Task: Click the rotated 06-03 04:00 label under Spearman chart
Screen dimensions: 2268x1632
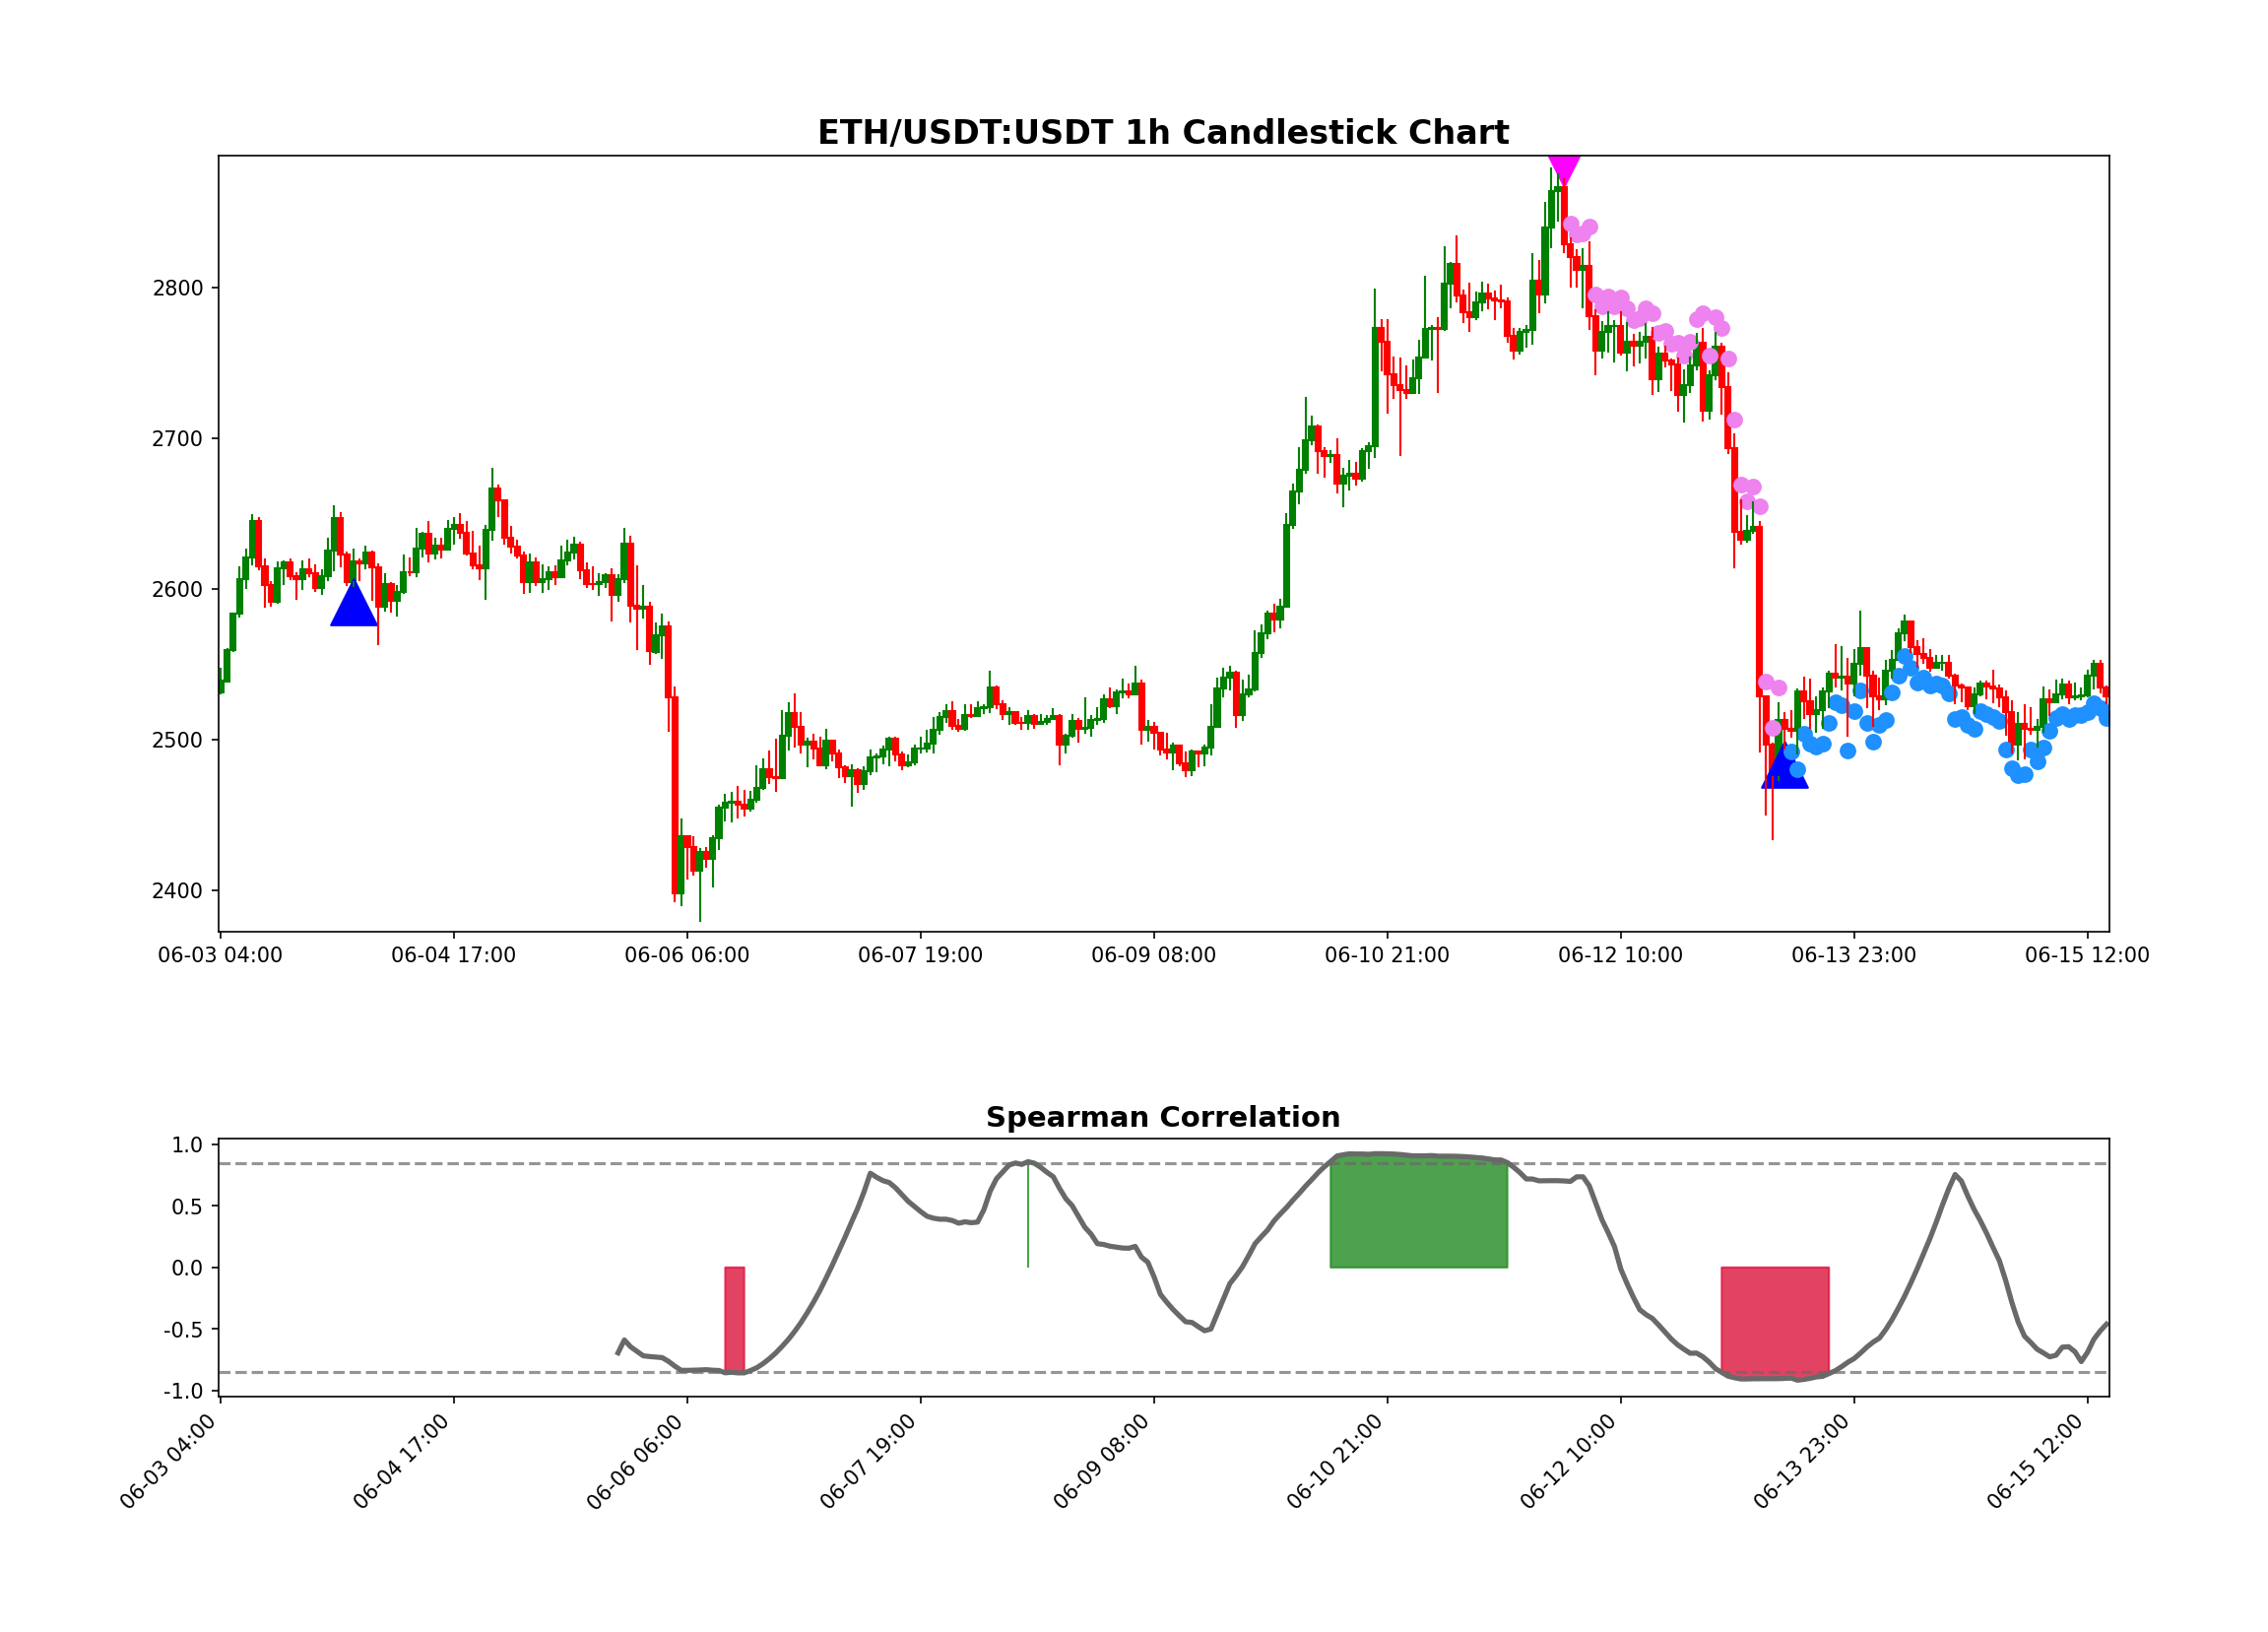Action: coord(168,1462)
